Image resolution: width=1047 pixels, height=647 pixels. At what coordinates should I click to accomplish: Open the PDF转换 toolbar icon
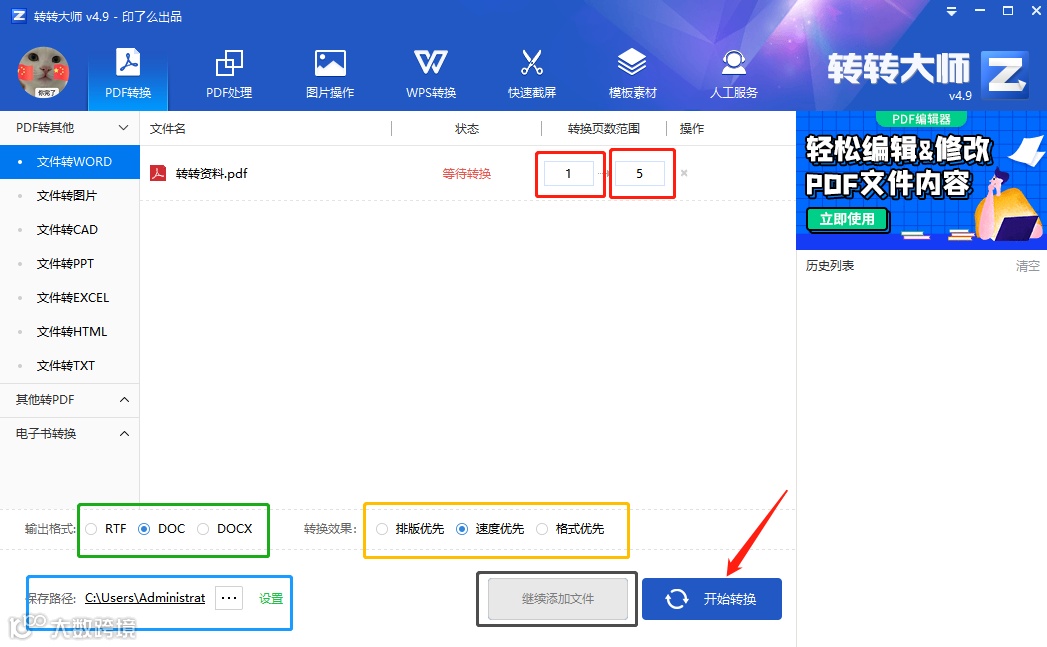click(x=128, y=73)
